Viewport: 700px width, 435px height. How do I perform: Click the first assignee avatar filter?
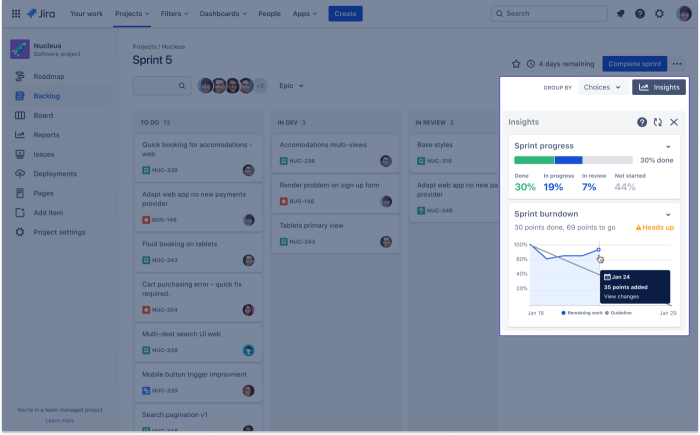tap(205, 86)
